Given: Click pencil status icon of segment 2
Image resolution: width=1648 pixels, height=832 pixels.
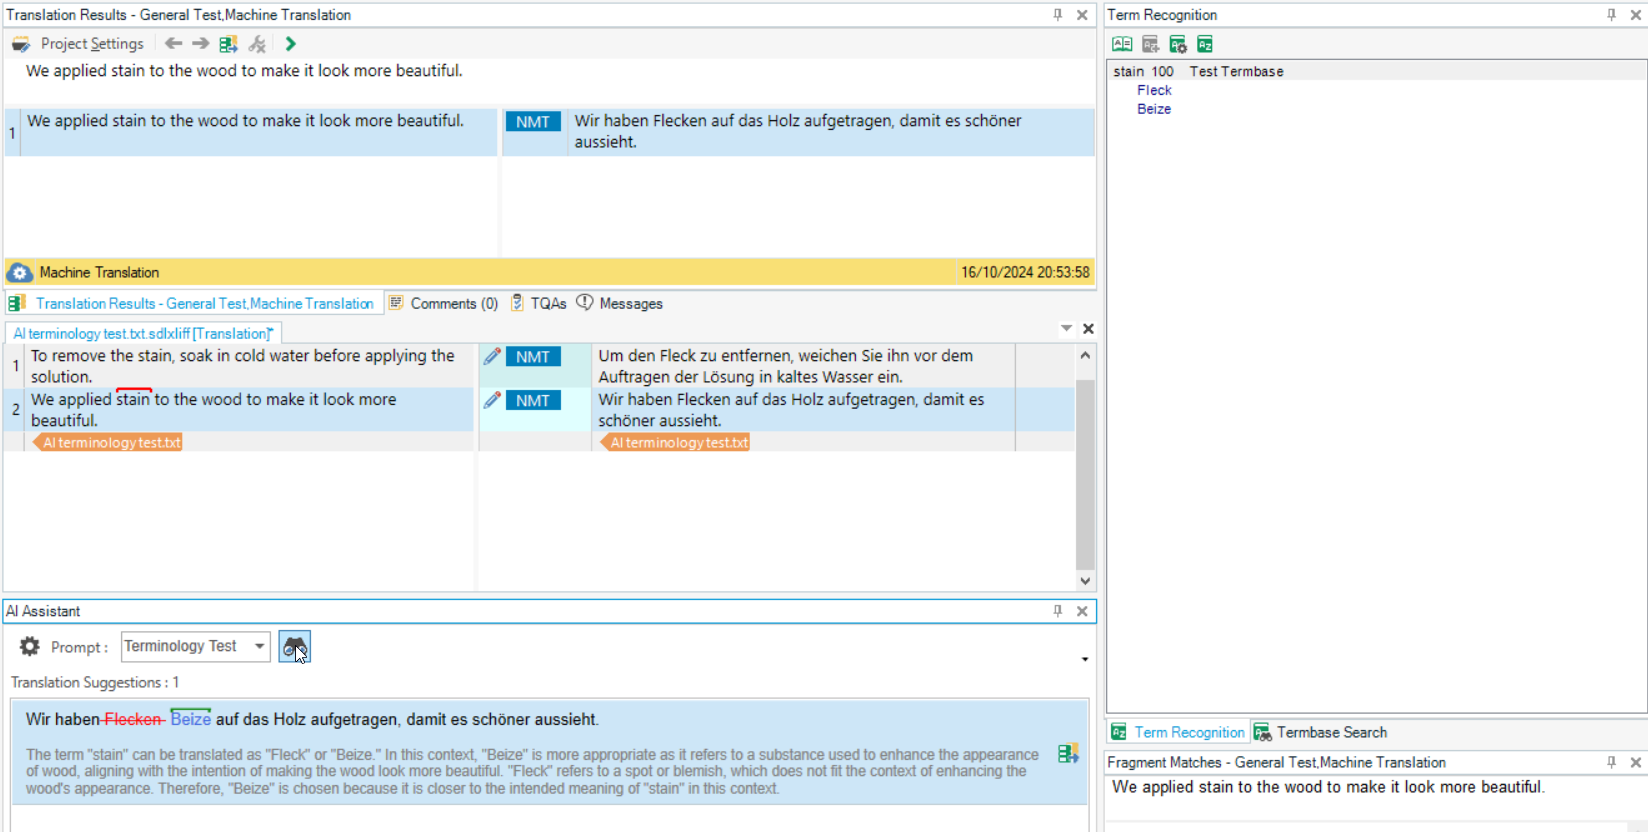Looking at the screenshot, I should coord(491,400).
